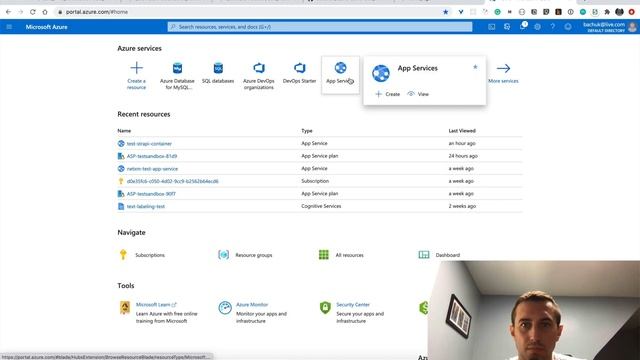Open the ASP-testsandbox-81d9 resource
Viewport: 640px width, 360px height.
coord(152,156)
